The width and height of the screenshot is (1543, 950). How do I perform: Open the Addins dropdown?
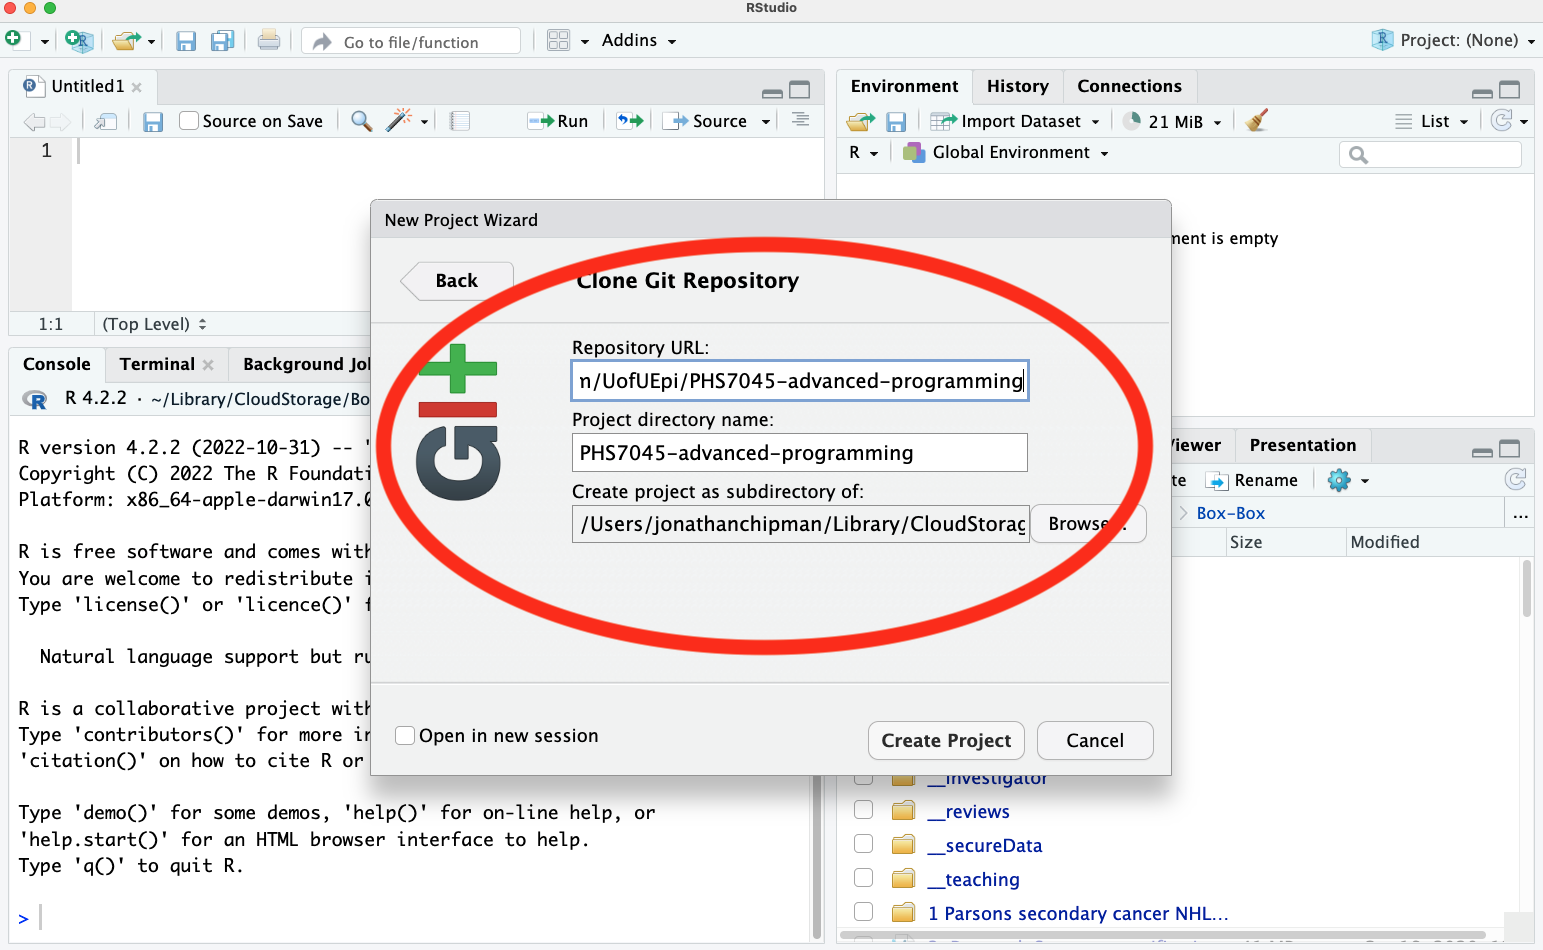(x=639, y=41)
